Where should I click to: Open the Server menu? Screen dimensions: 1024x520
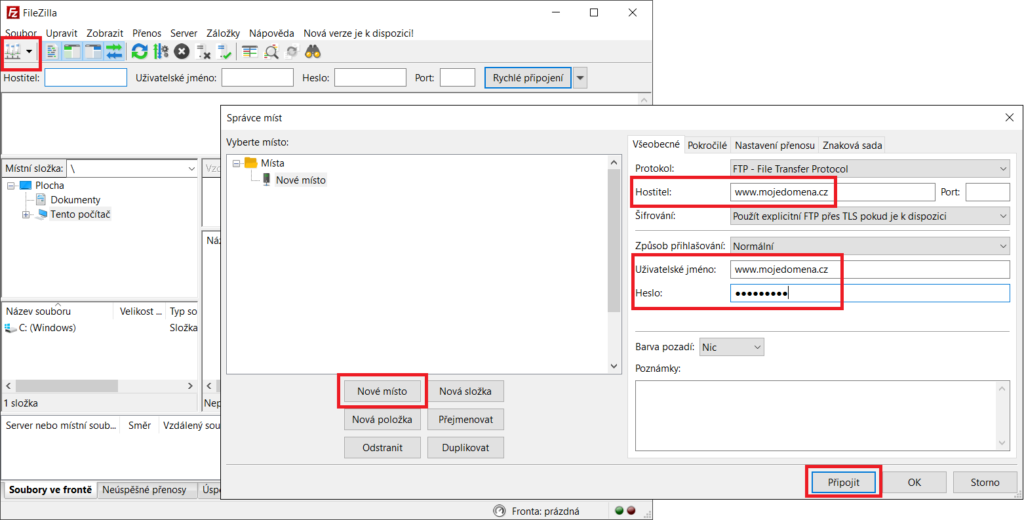184,33
